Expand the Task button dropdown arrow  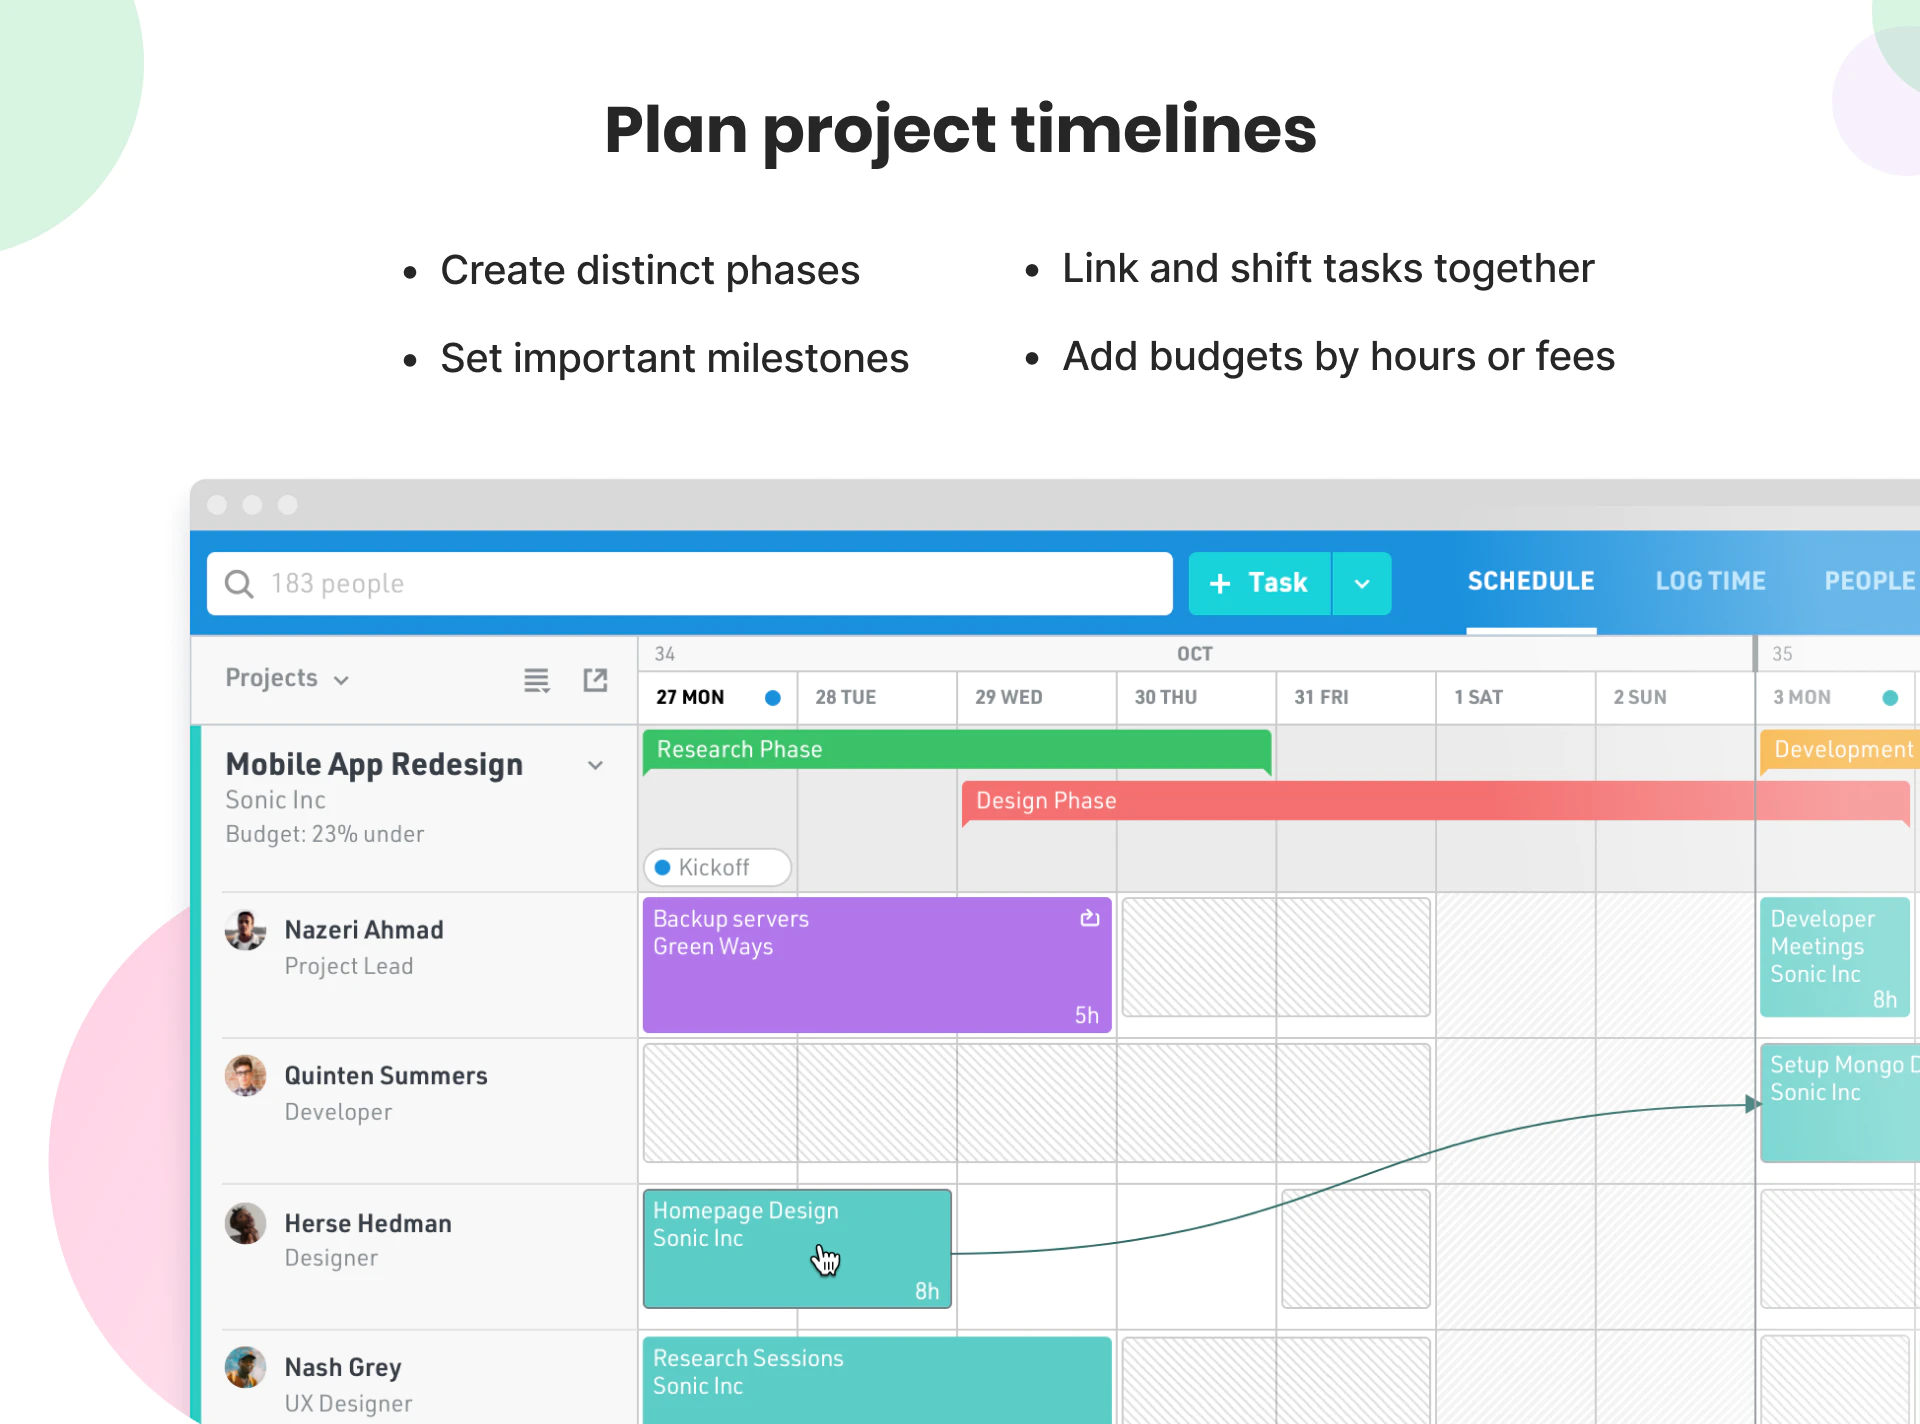(1362, 583)
